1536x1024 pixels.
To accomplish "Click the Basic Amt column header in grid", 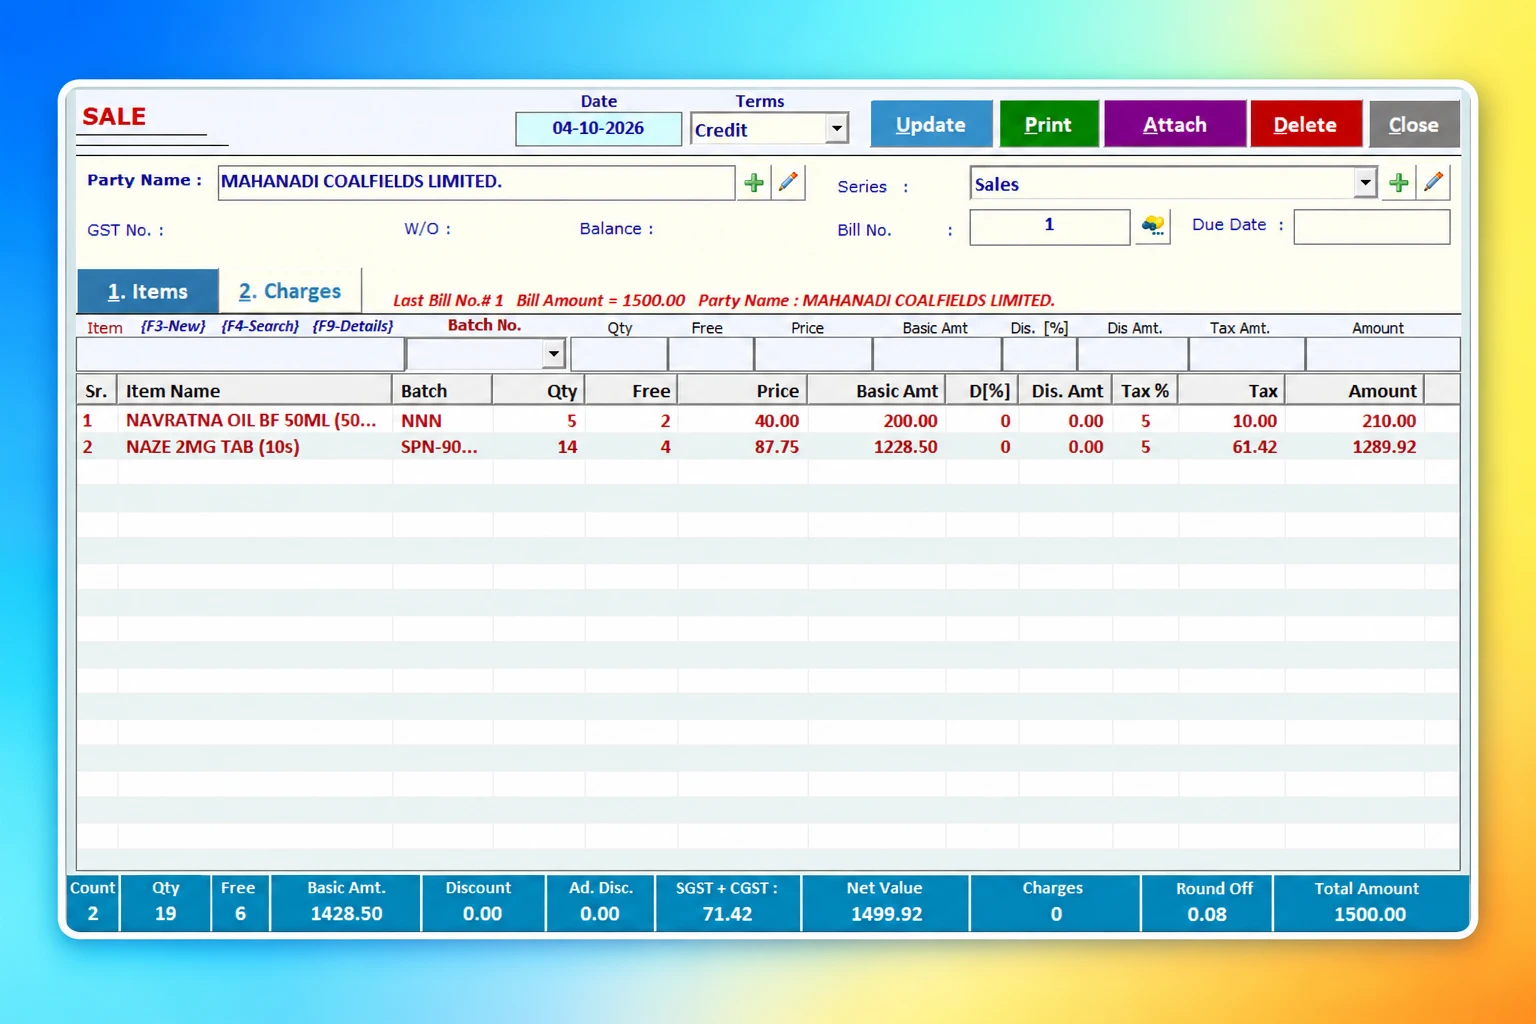I will coord(876,390).
